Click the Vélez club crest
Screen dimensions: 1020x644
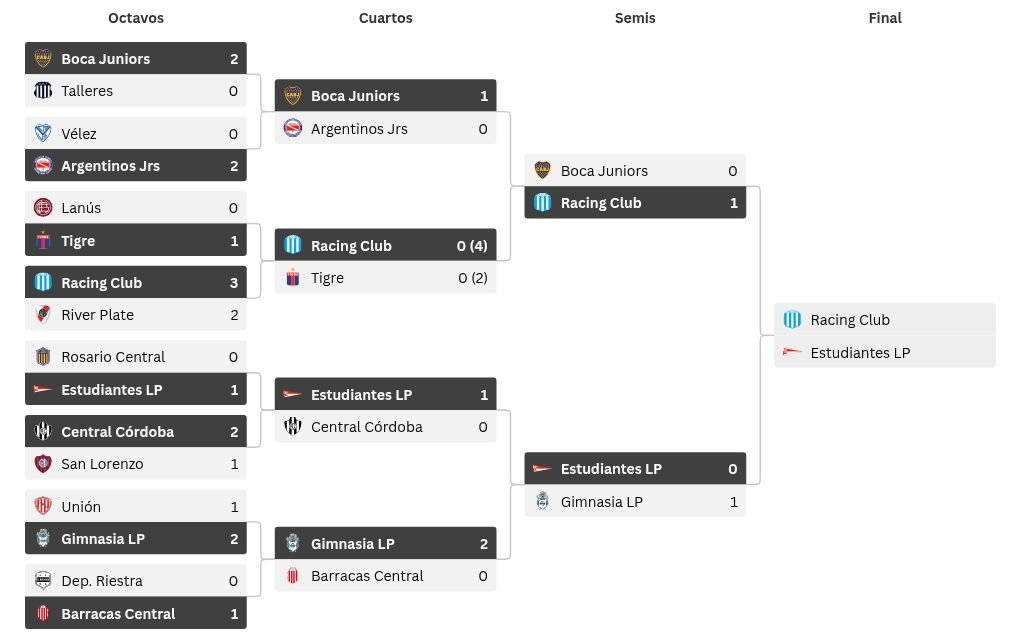coord(43,133)
